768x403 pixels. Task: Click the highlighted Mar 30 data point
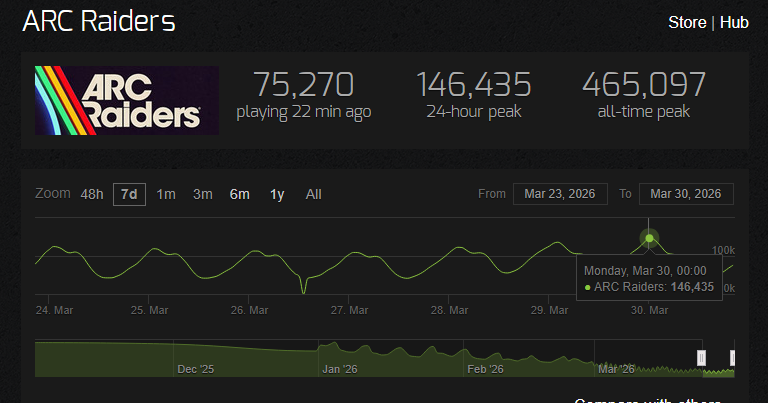click(650, 238)
